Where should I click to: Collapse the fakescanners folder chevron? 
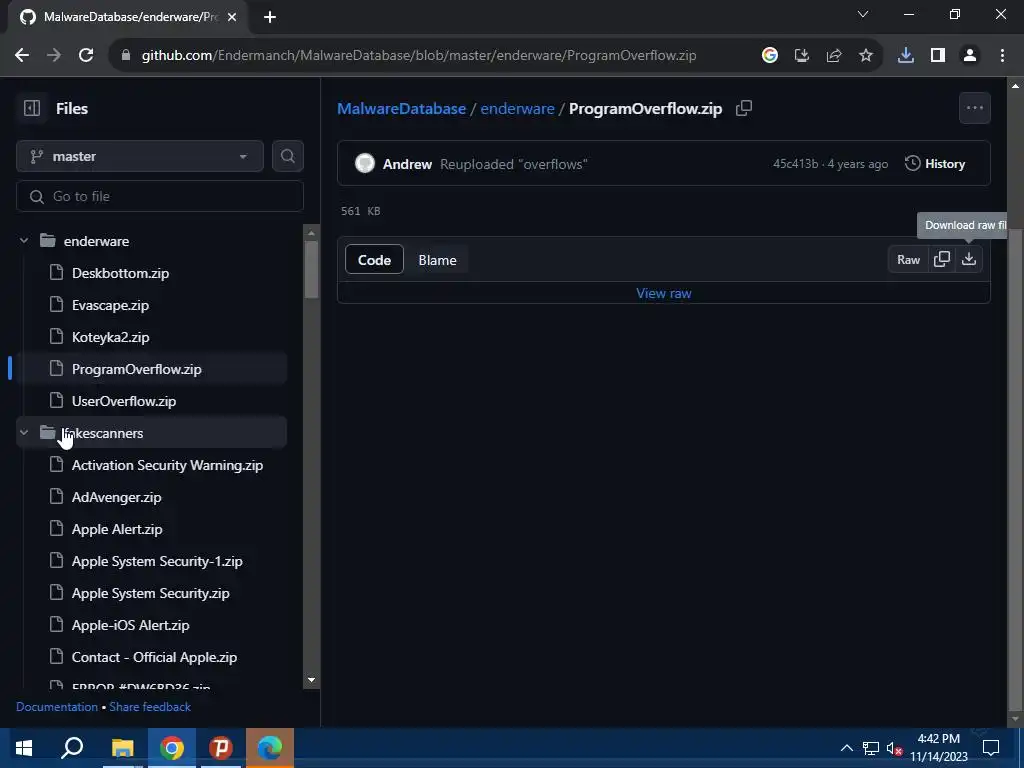[x=24, y=432]
